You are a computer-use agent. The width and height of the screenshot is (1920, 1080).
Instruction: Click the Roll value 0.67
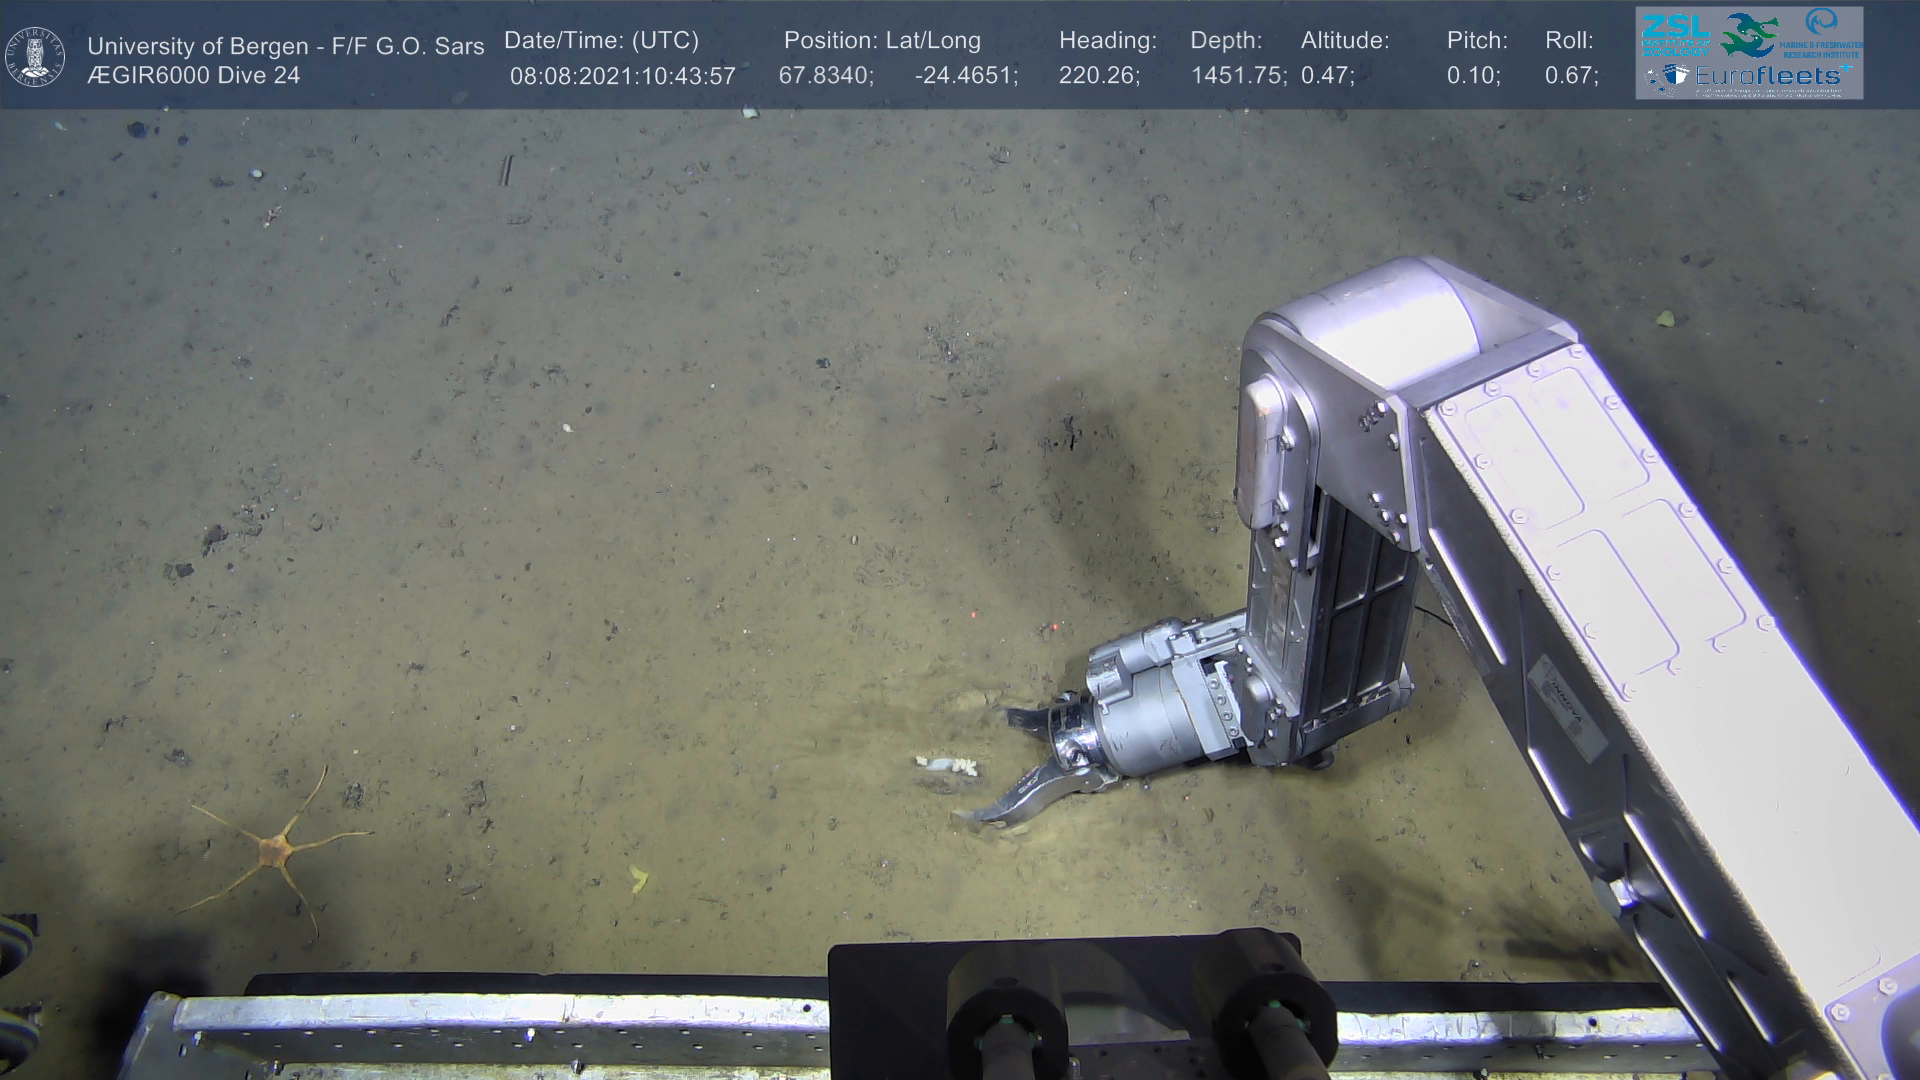coord(1571,76)
